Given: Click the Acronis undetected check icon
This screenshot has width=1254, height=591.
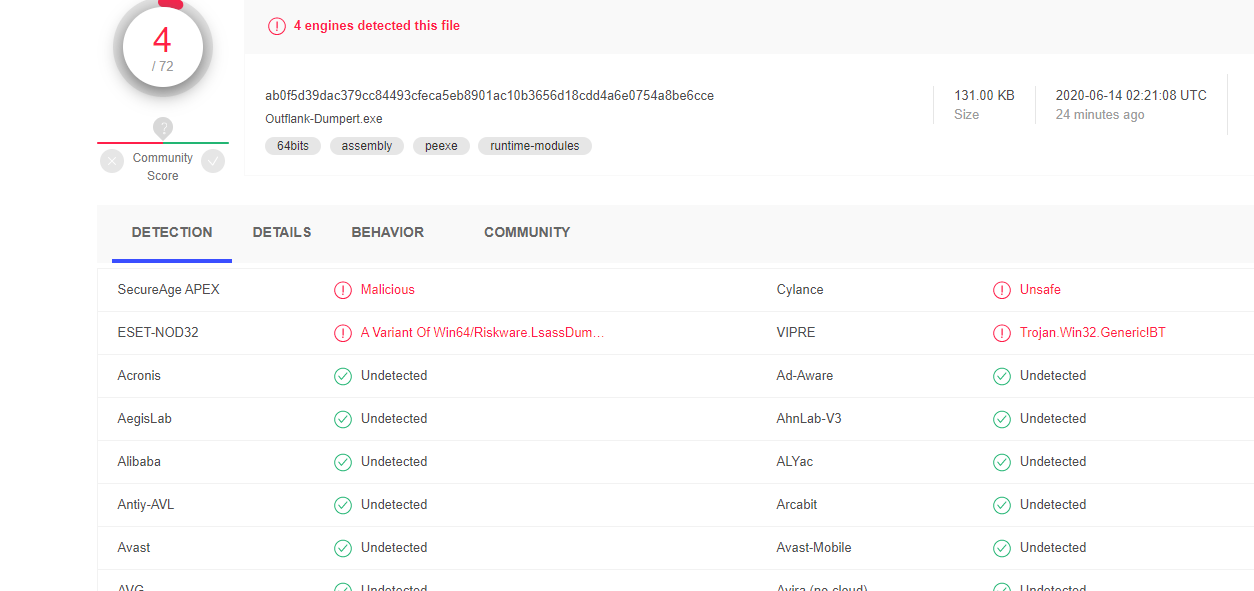Looking at the screenshot, I should 343,376.
